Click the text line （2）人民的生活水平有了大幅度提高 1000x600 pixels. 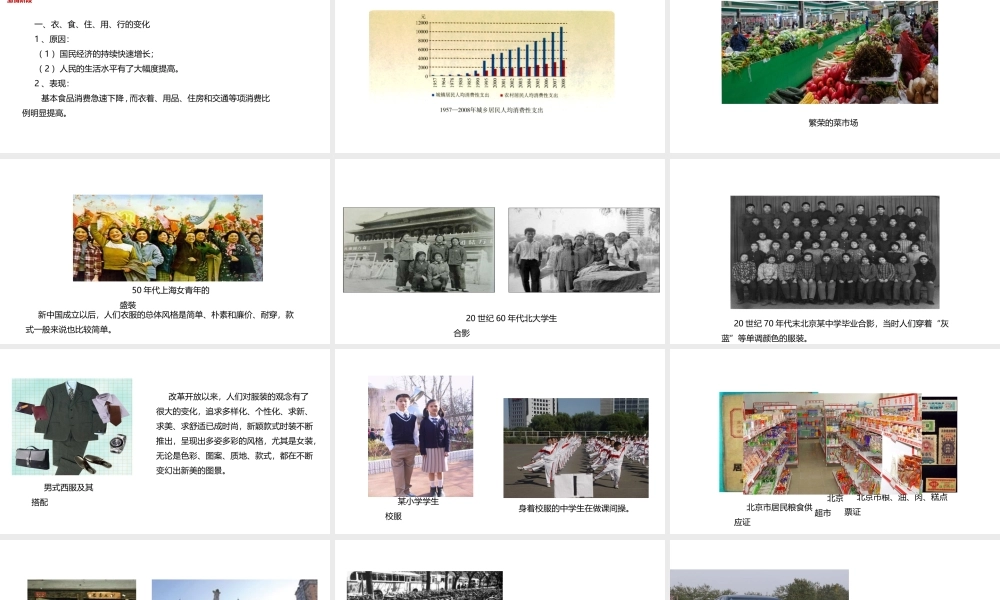(110, 69)
